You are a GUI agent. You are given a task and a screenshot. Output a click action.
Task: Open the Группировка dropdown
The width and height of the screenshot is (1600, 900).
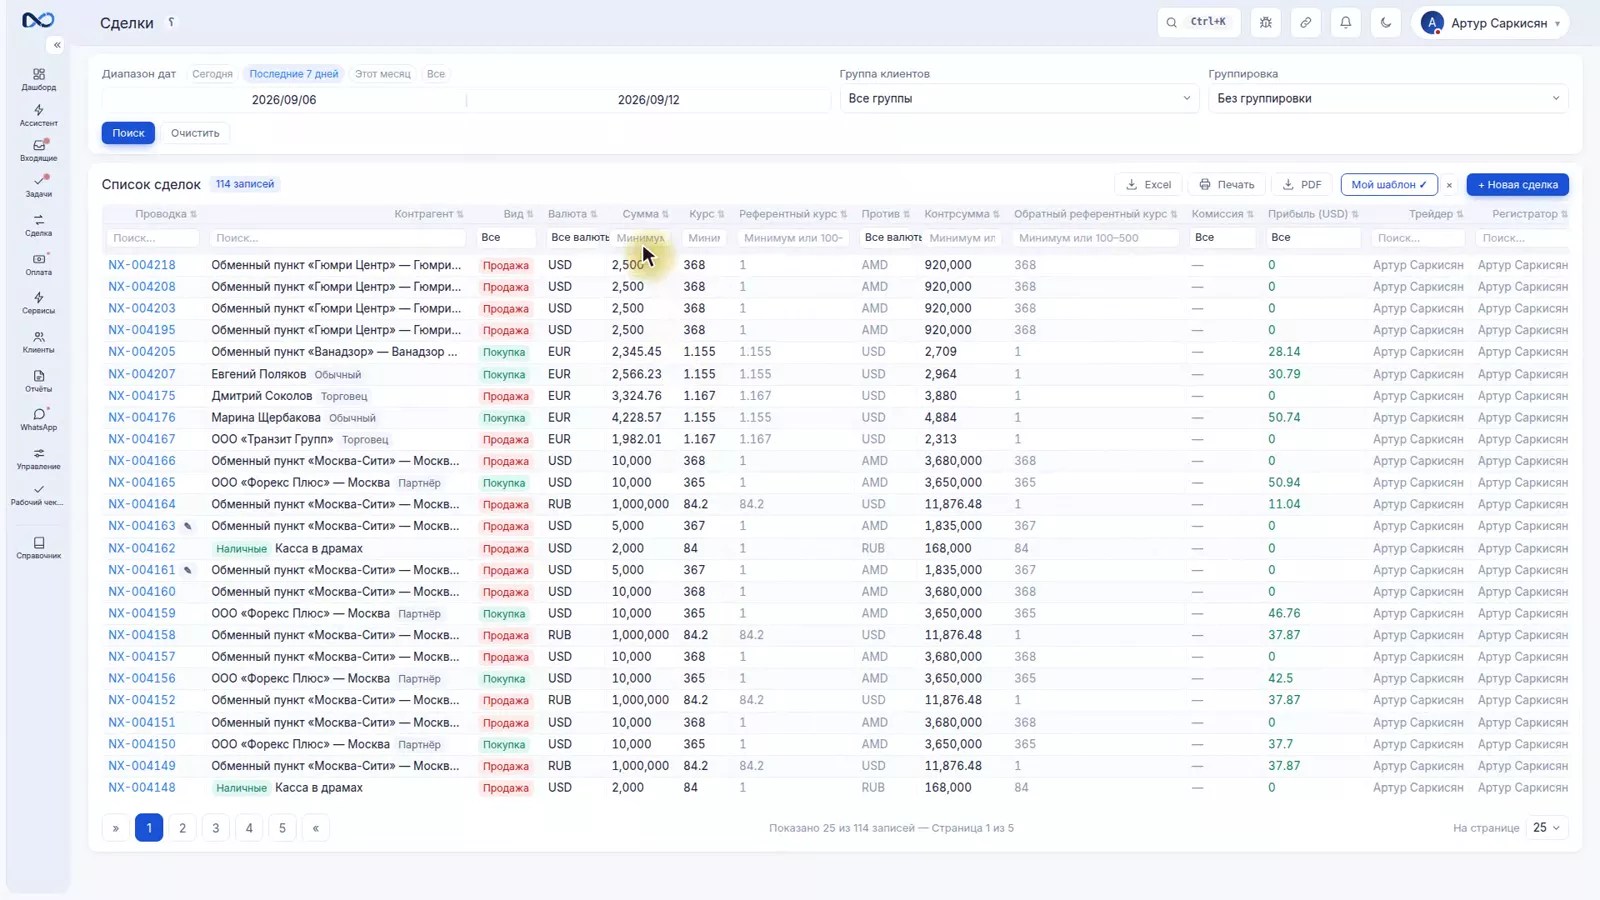pyautogui.click(x=1388, y=99)
